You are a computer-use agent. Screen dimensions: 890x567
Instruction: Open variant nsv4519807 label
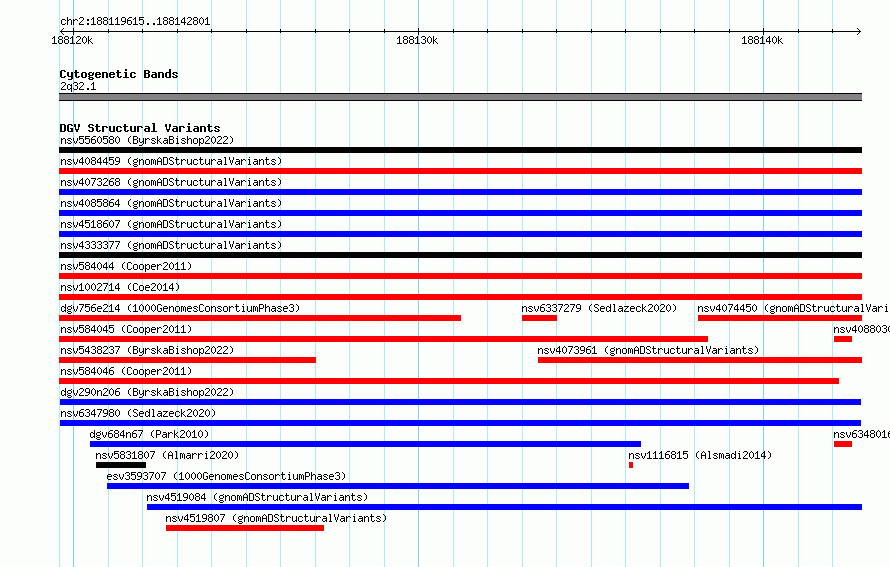(276, 518)
